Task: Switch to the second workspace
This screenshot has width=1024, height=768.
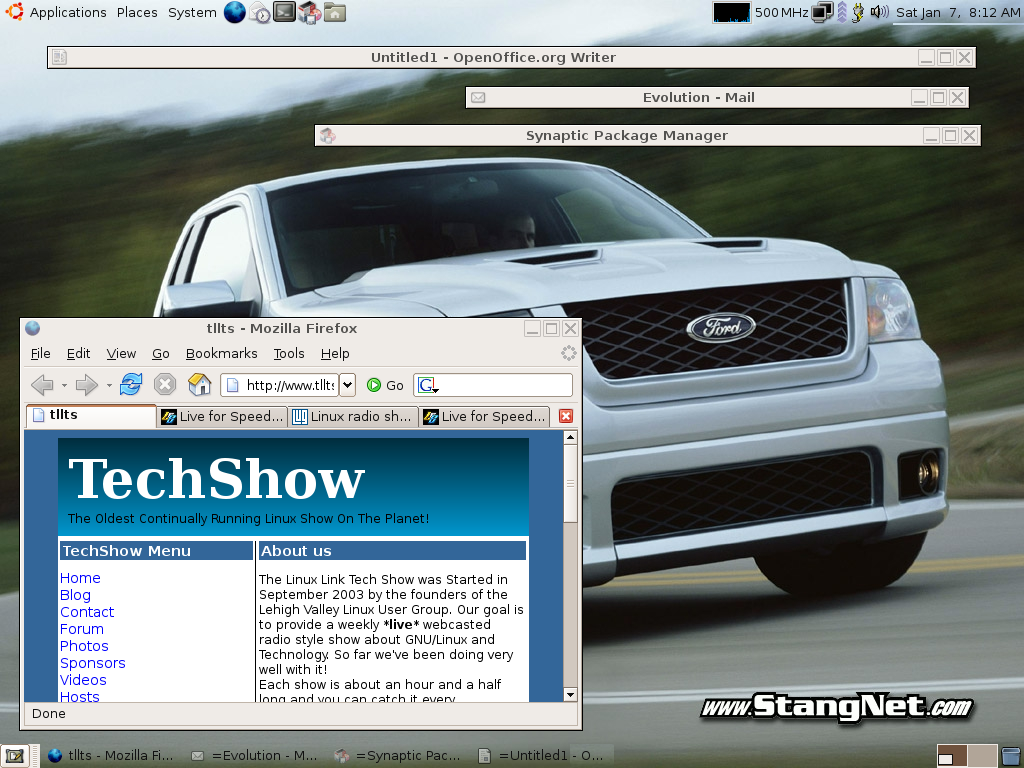Action: point(982,756)
